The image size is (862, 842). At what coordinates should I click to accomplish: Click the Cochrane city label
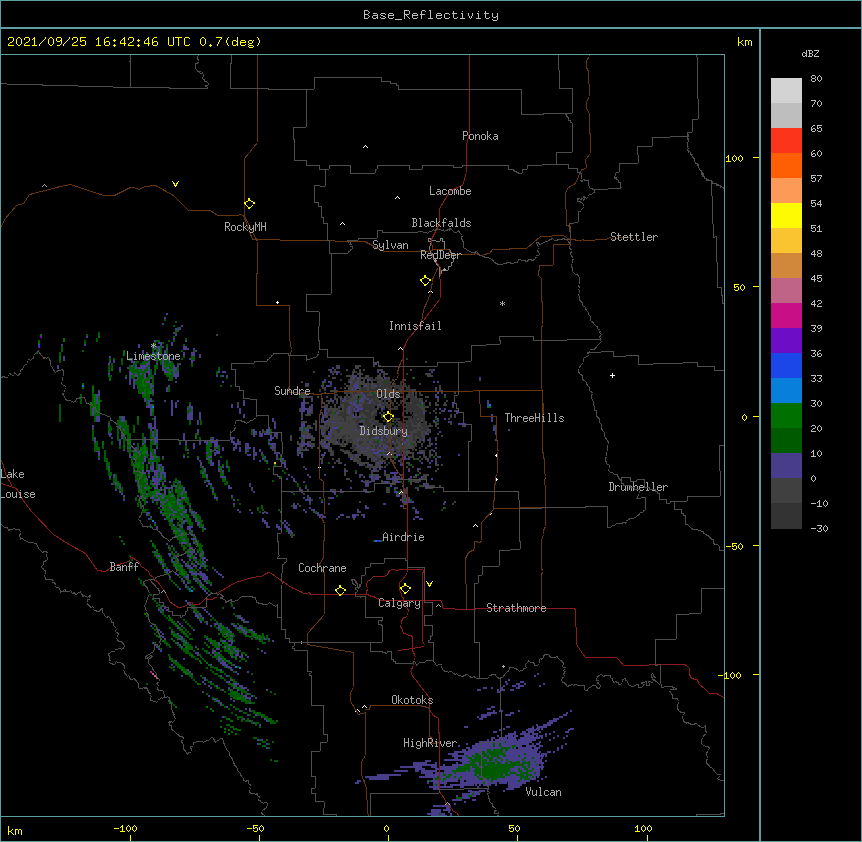[x=322, y=568]
